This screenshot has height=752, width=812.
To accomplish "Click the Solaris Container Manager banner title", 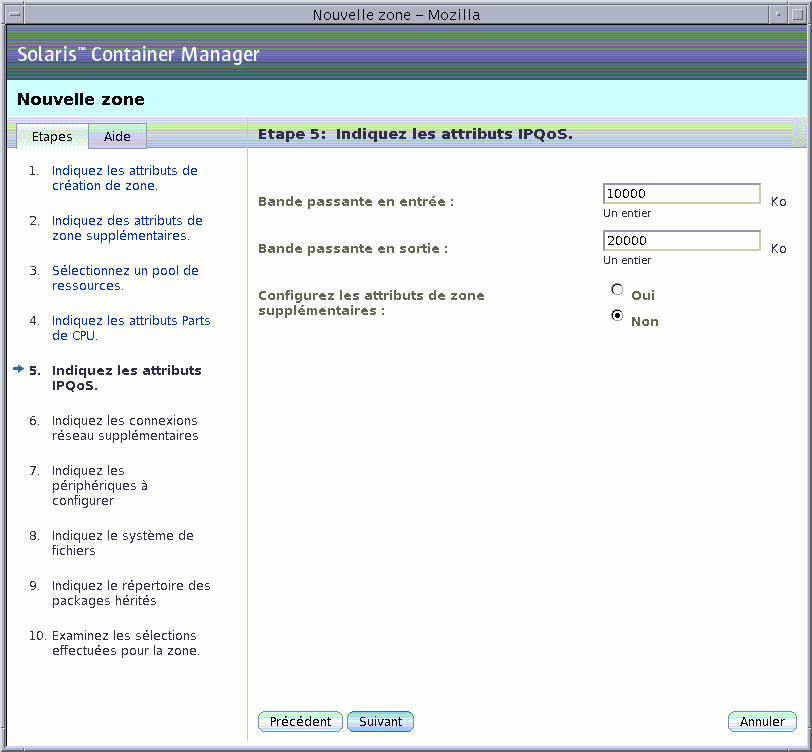I will point(138,54).
